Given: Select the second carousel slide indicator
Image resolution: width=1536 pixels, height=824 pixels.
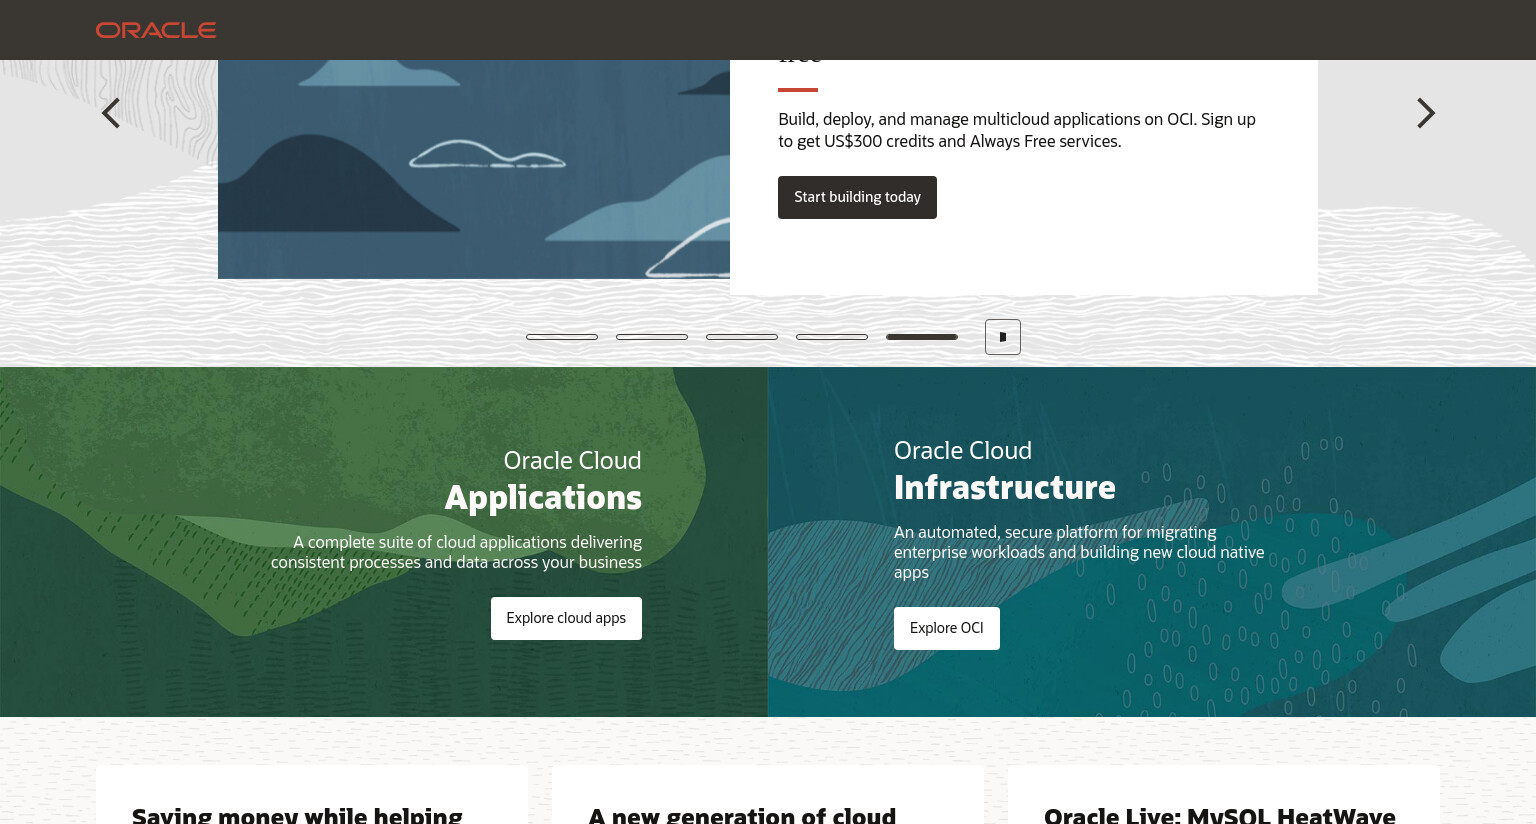Looking at the screenshot, I should click(x=652, y=337).
